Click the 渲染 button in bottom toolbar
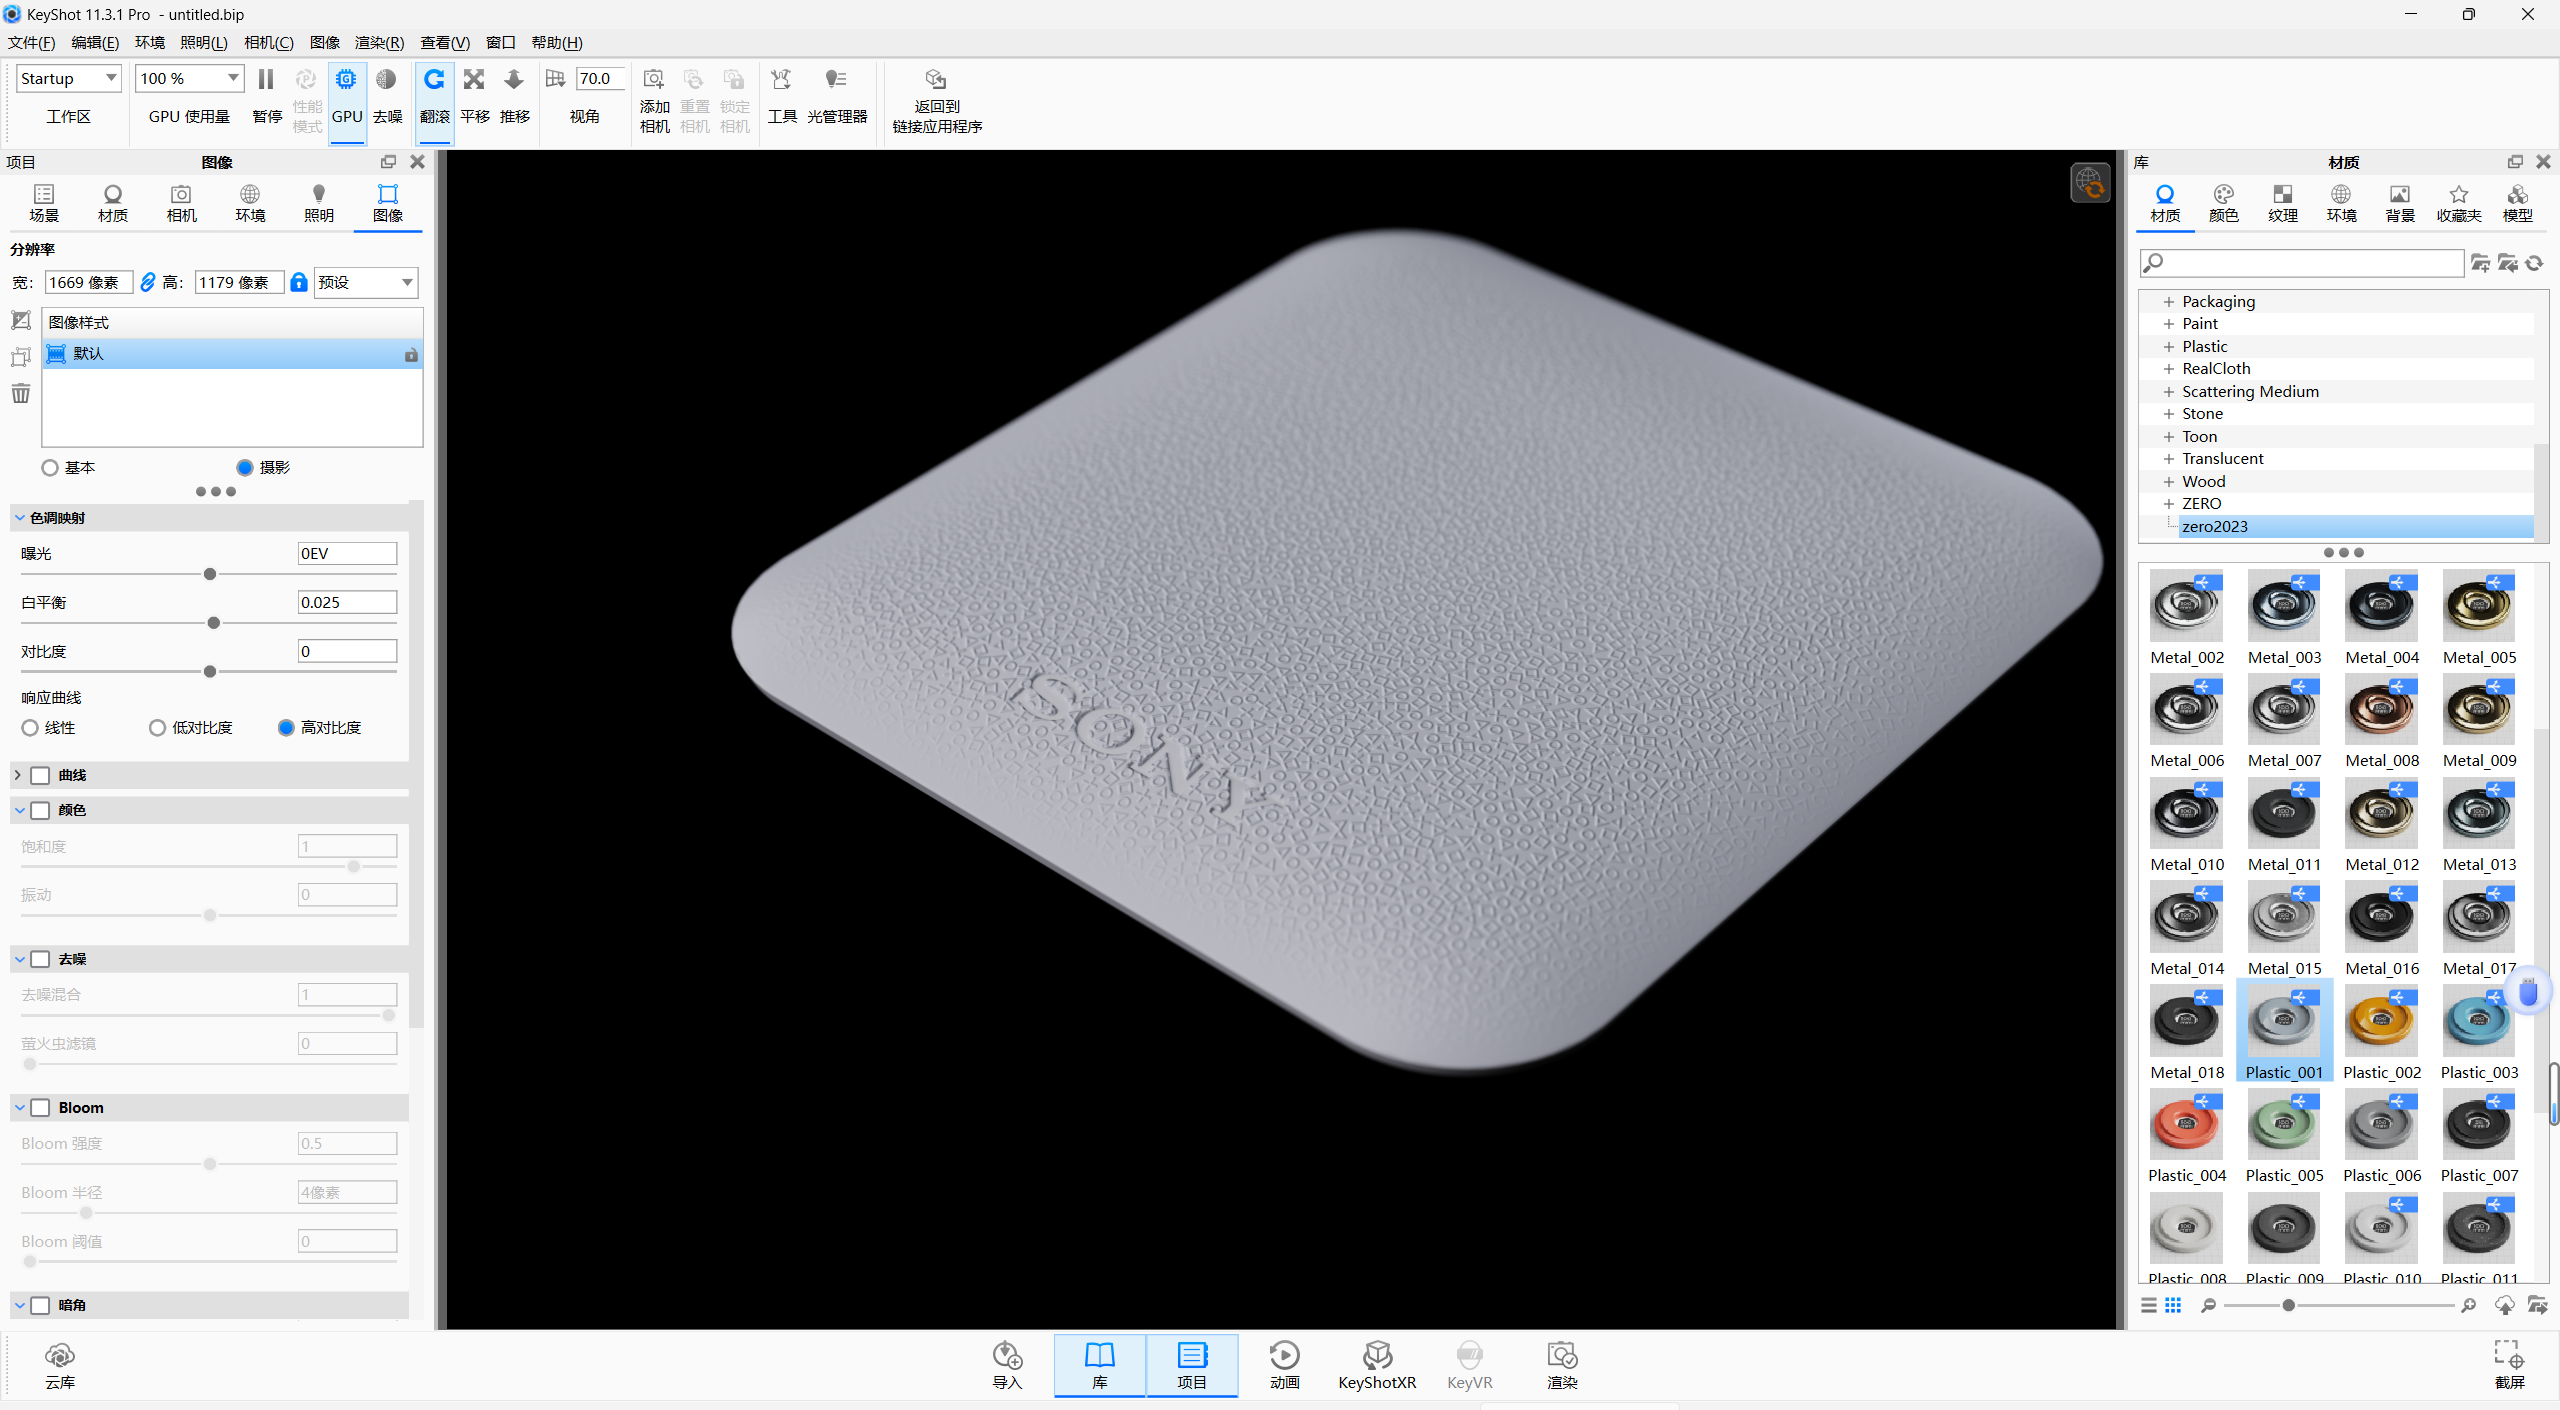Screen dimensions: 2560x1410 (x=1561, y=1365)
